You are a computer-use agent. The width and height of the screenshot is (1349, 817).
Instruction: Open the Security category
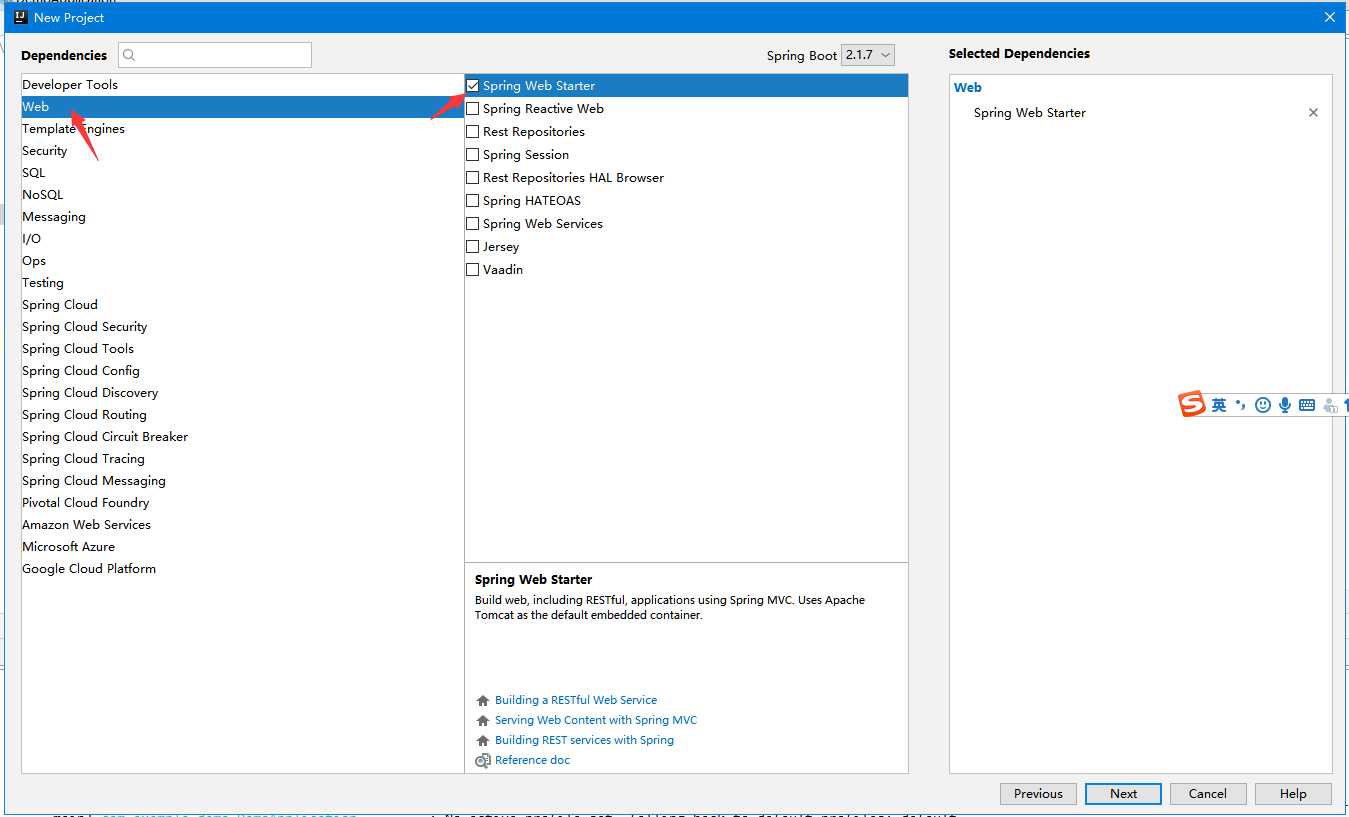243,151
